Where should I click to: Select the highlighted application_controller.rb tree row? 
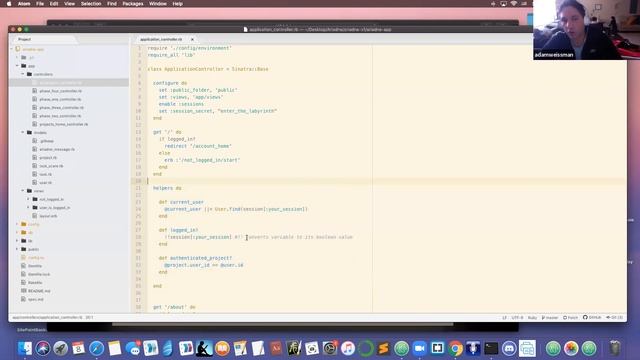[x=69, y=82]
